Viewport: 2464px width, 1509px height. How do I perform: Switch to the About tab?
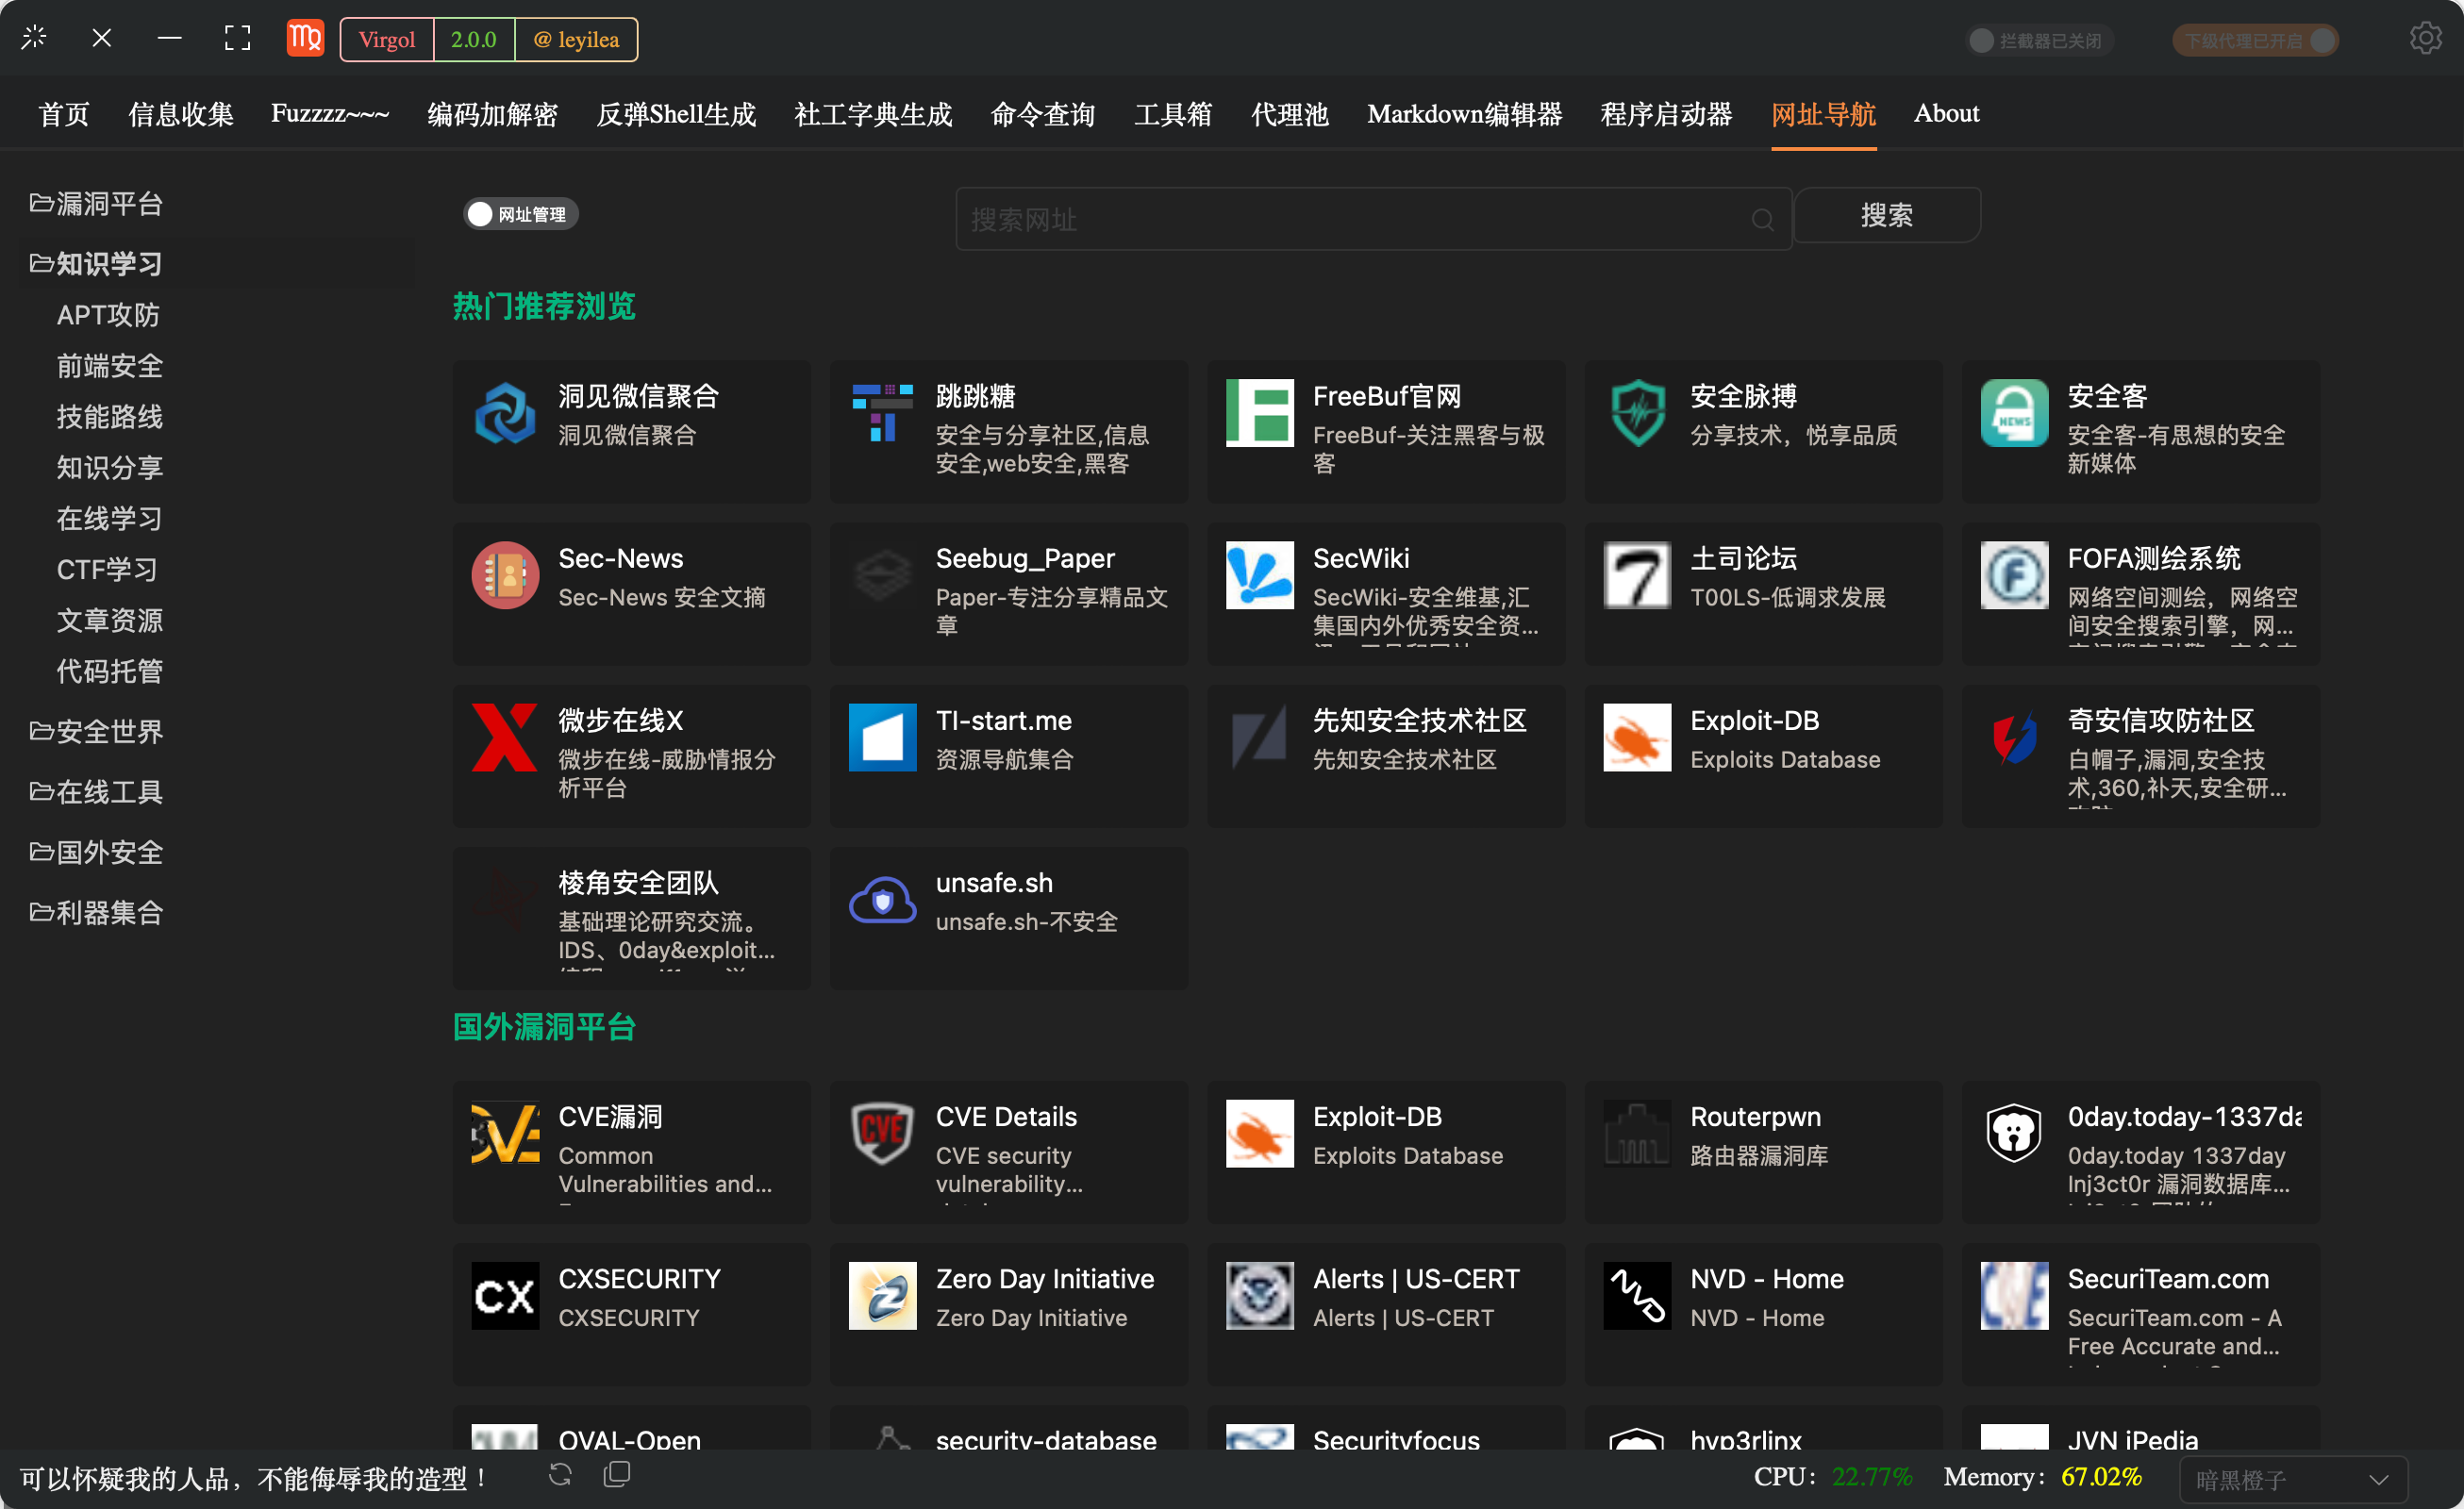pyautogui.click(x=1946, y=114)
